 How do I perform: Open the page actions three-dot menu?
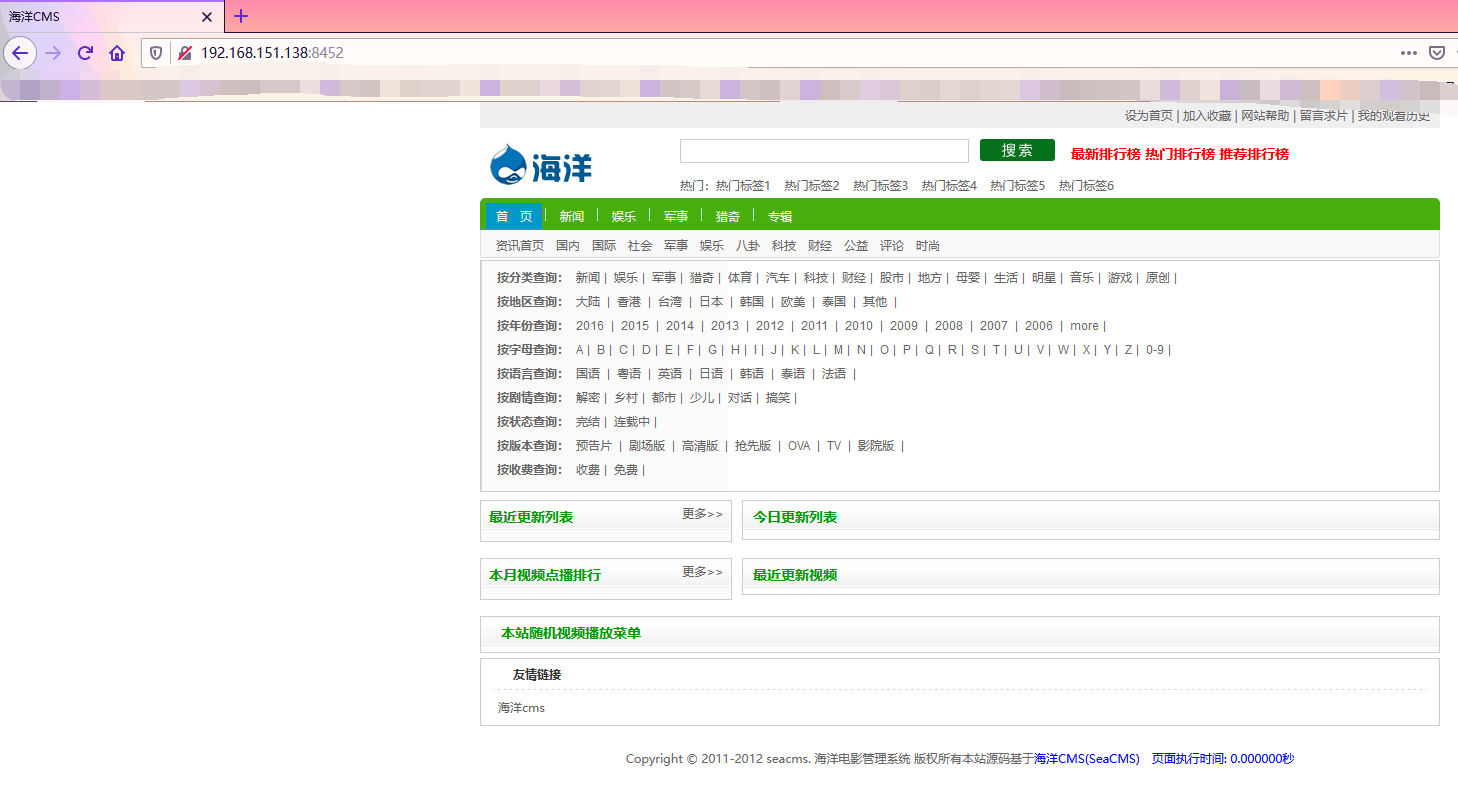point(1408,53)
